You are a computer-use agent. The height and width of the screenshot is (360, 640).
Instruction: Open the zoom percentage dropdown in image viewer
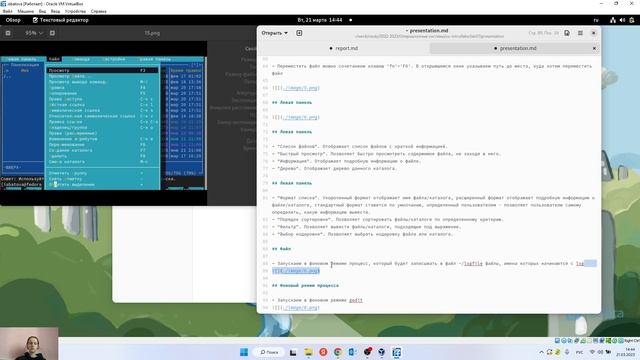coord(33,33)
